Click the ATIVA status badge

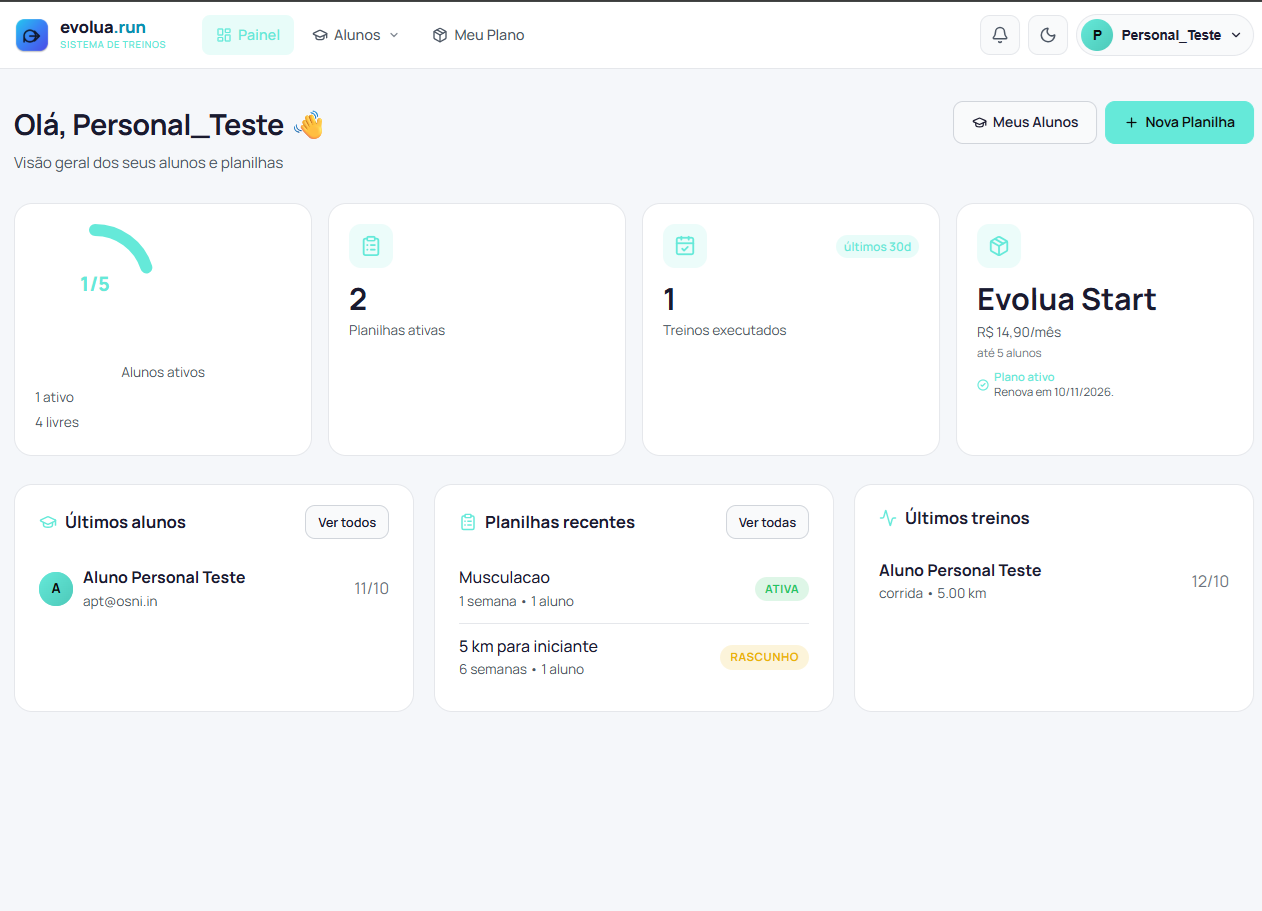[782, 589]
